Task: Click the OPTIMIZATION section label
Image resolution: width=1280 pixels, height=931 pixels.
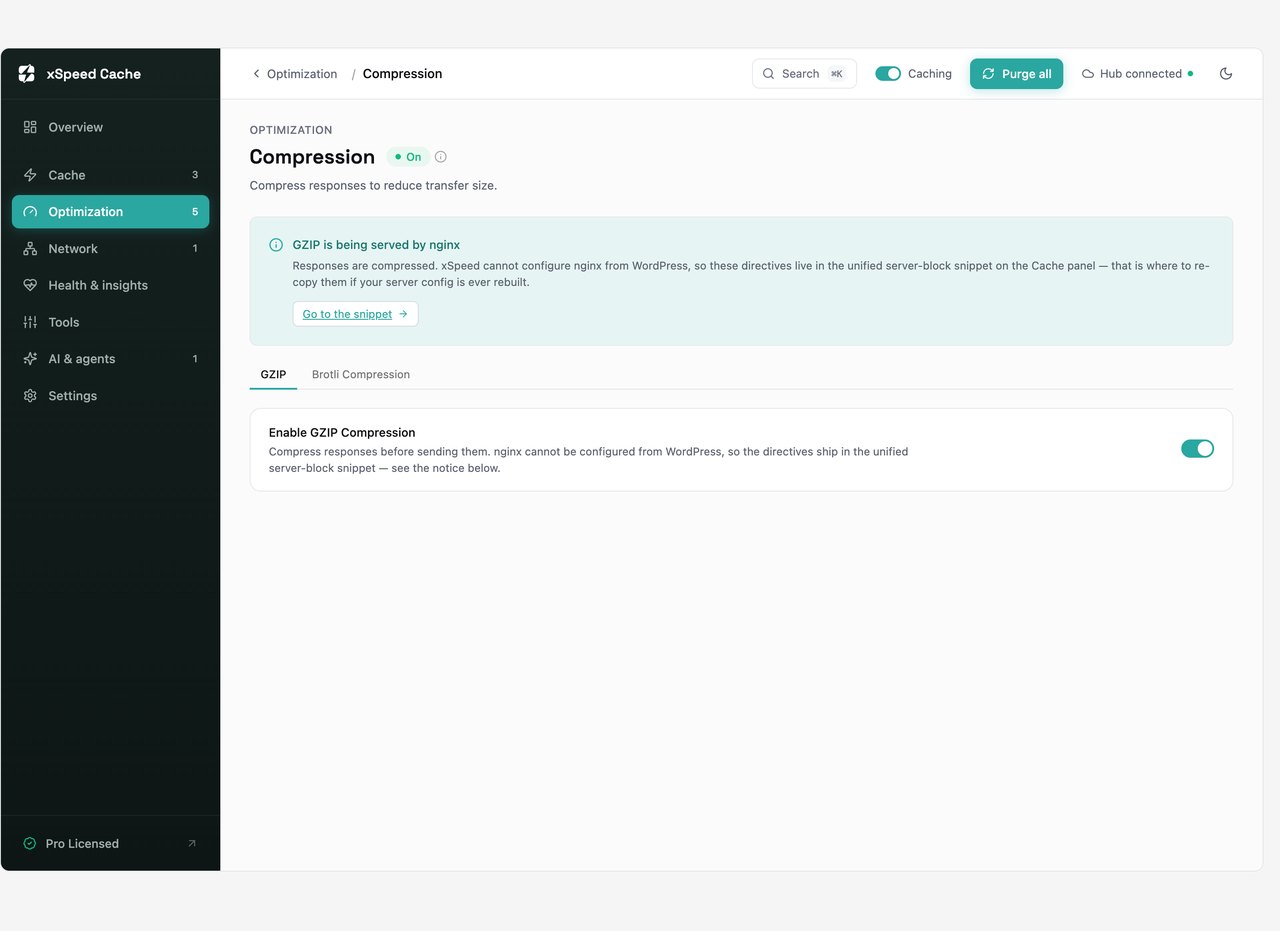Action: click(x=291, y=130)
